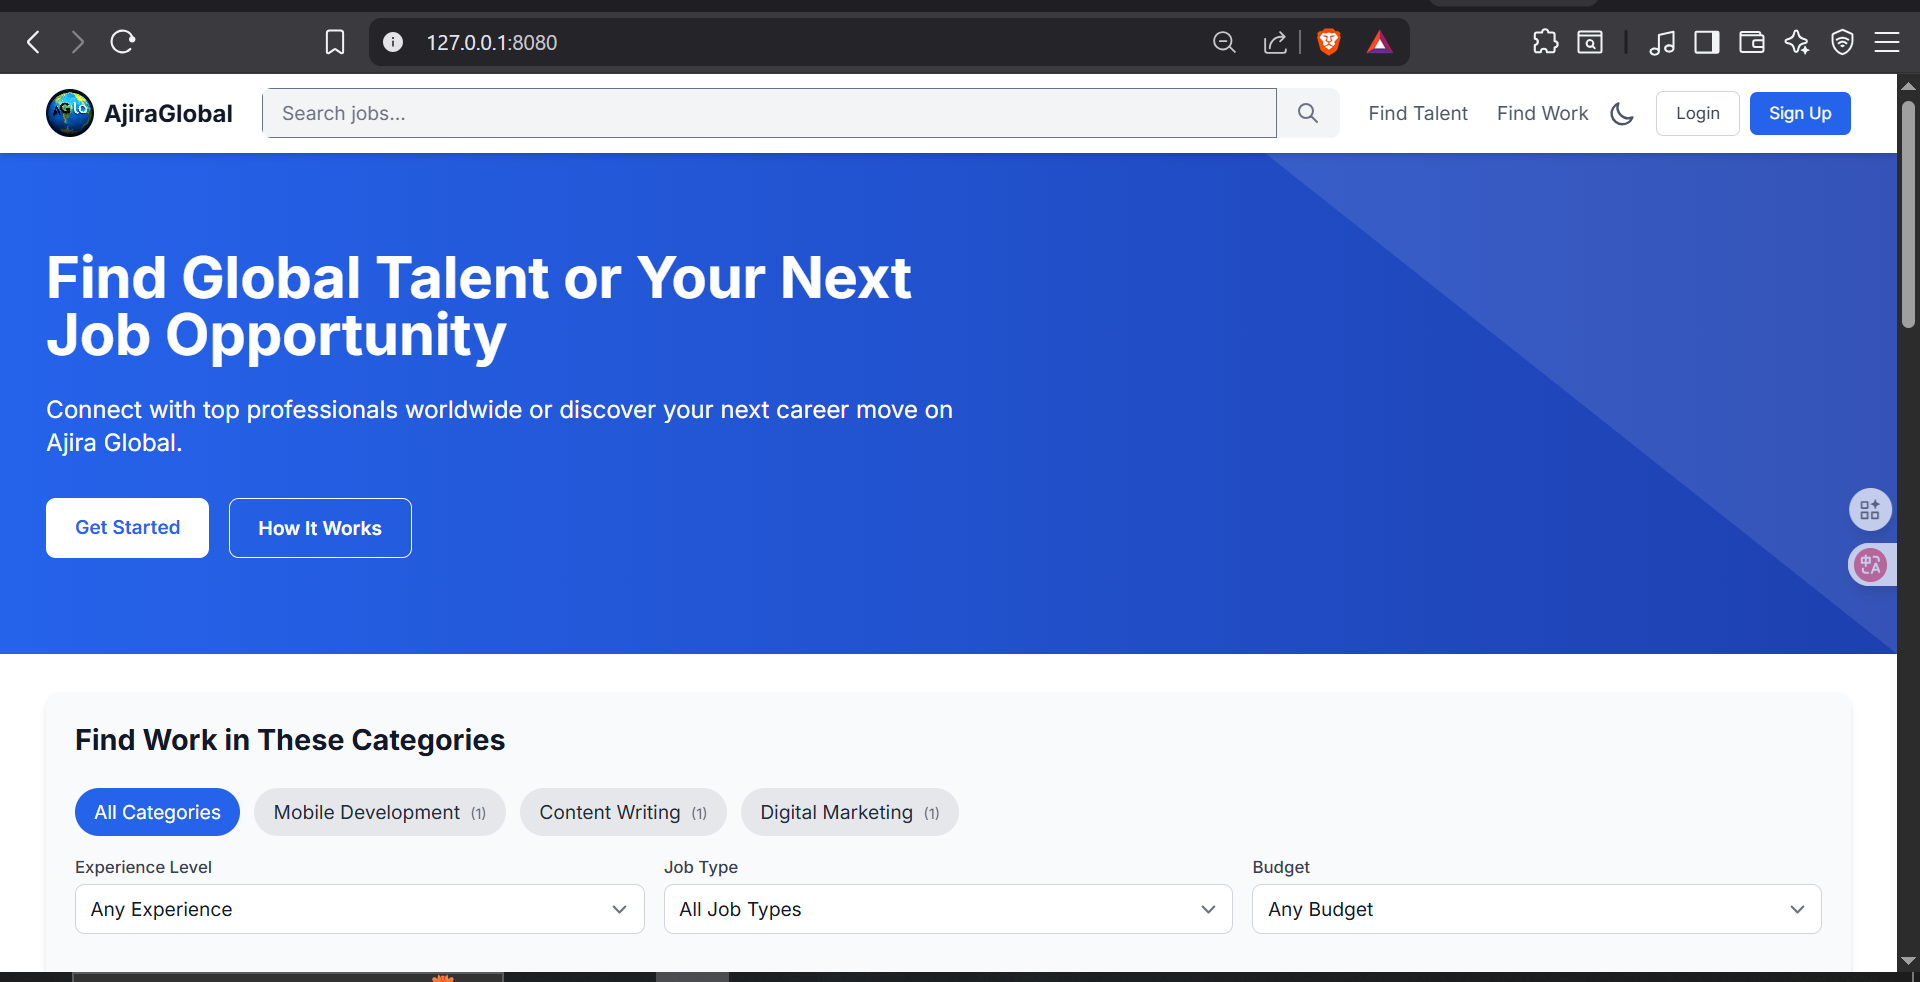Click the floating translate icon
1920x982 pixels.
point(1870,565)
